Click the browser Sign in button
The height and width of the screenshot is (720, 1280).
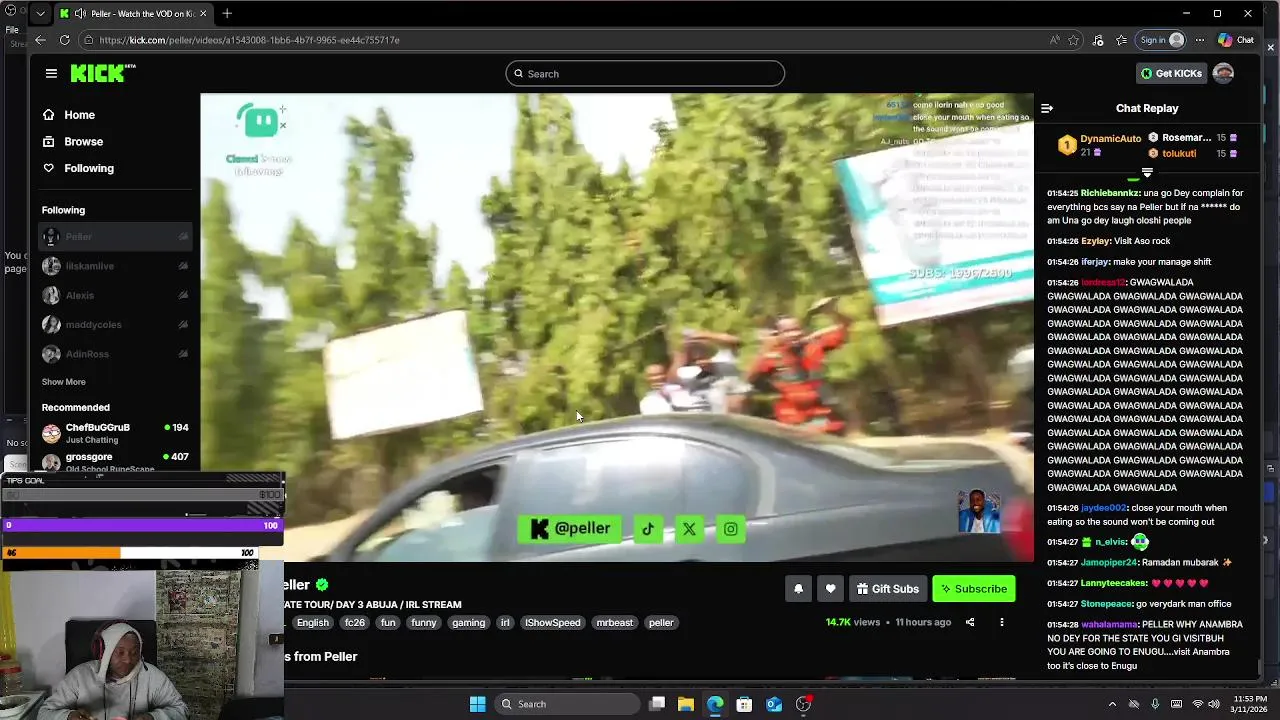(x=1162, y=40)
